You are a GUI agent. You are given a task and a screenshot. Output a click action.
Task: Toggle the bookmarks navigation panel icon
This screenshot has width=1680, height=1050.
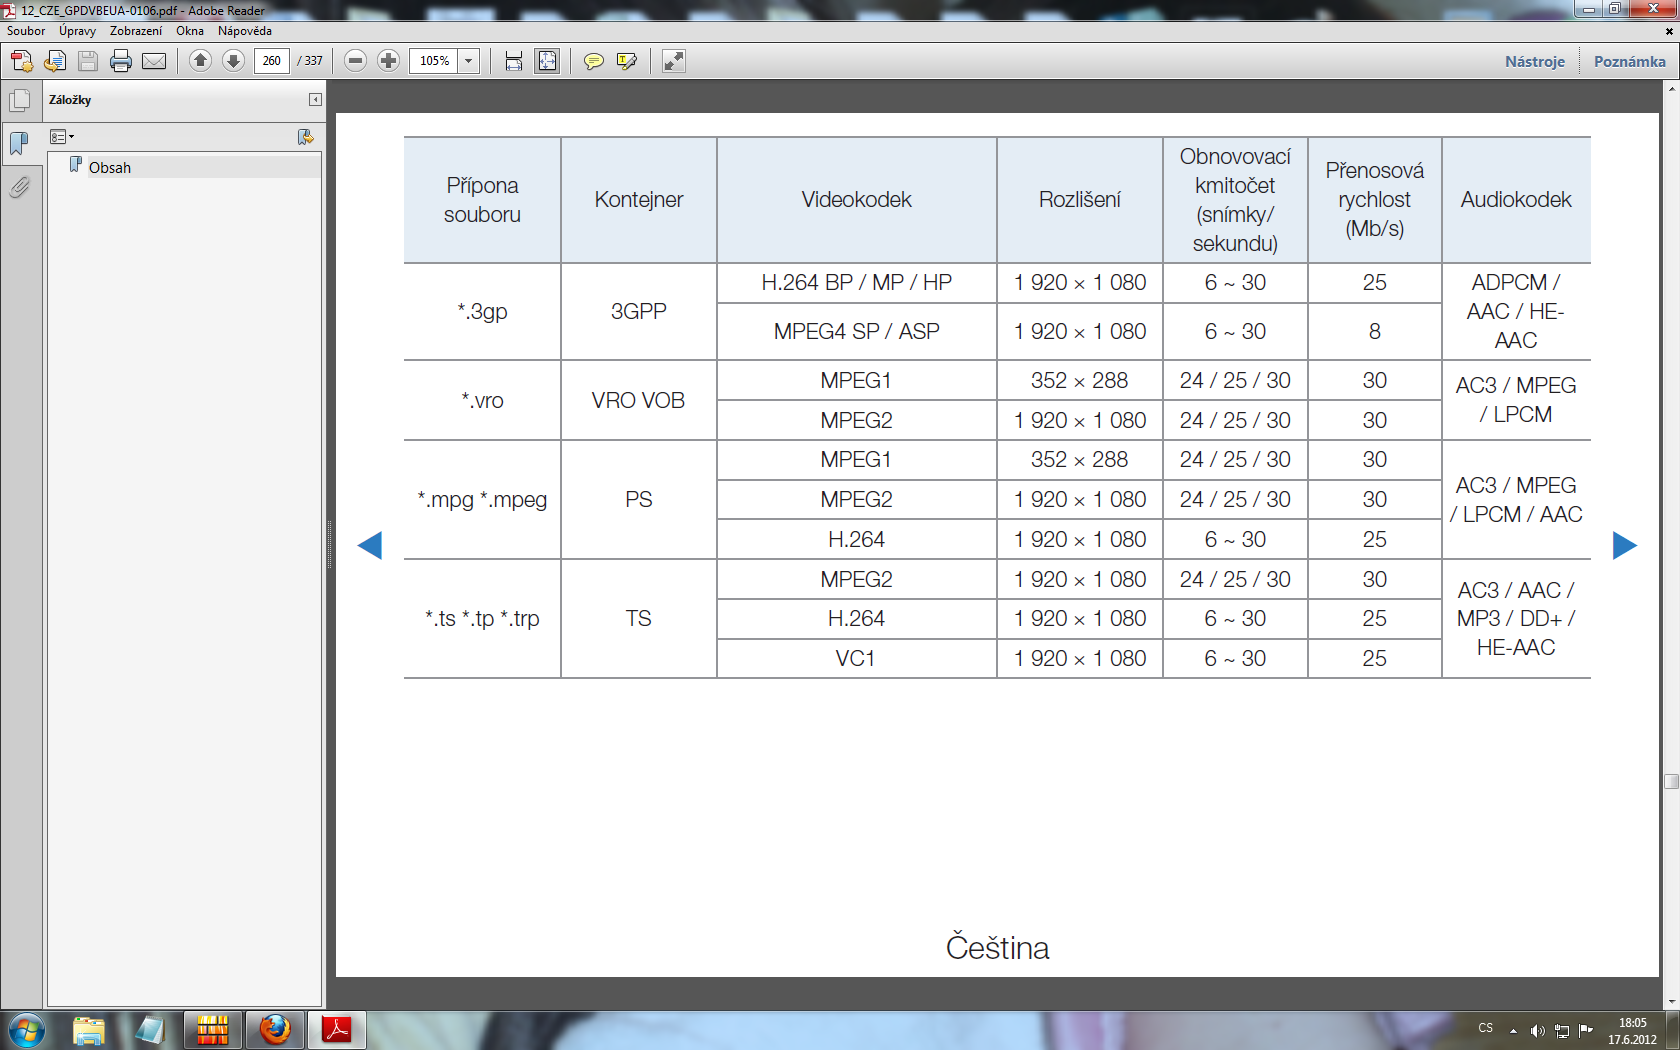pyautogui.click(x=19, y=143)
